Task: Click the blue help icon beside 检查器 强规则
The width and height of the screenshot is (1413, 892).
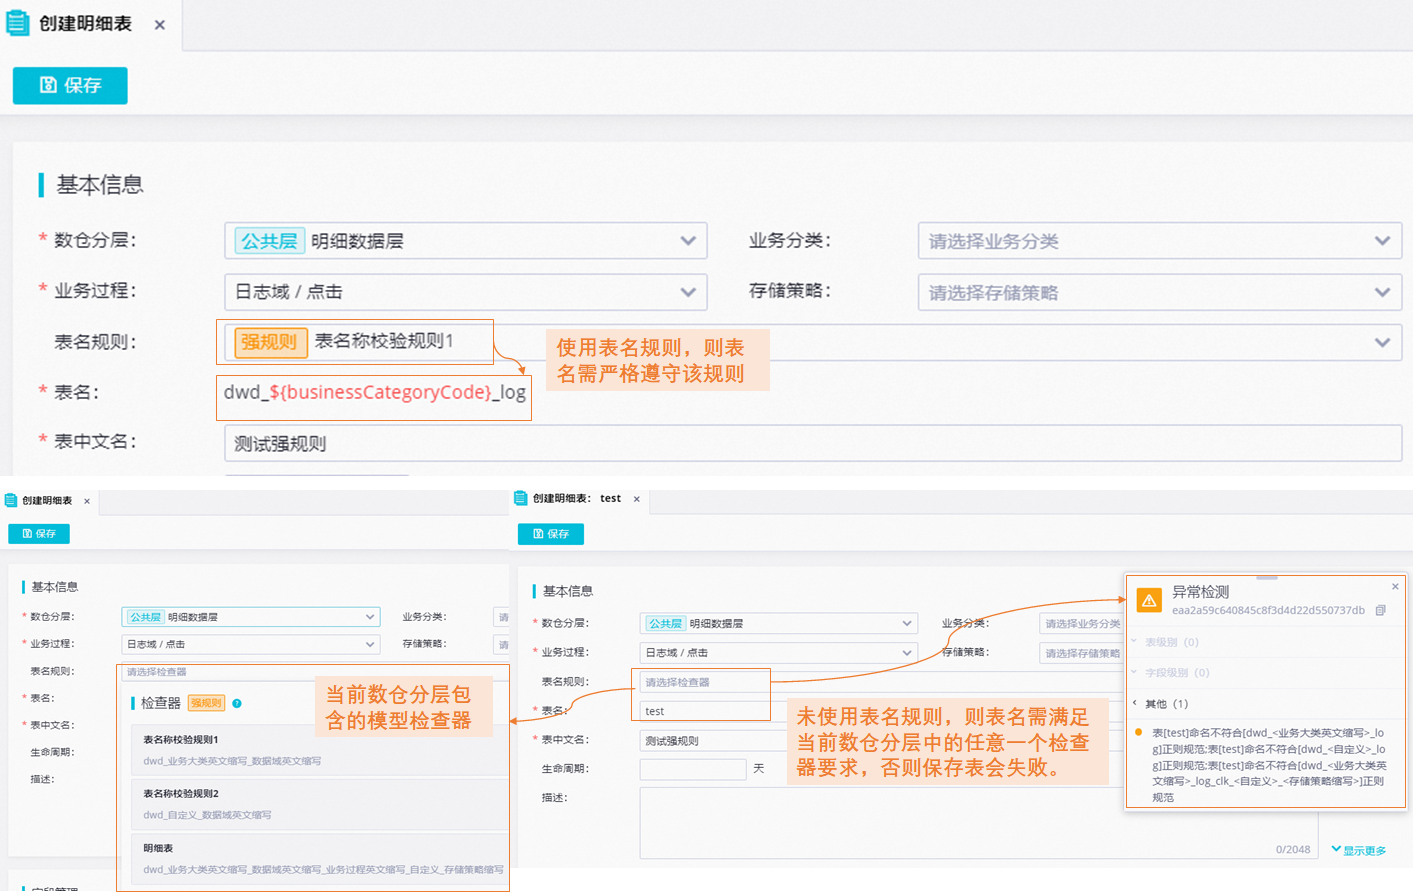Action: (237, 703)
